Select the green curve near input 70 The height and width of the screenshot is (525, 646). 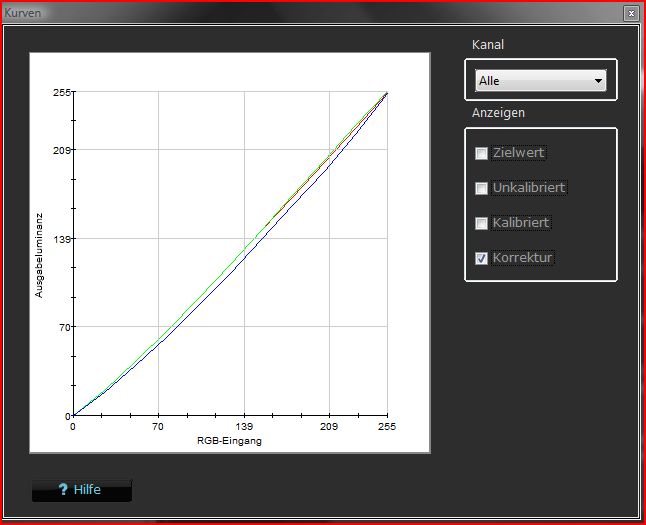[x=159, y=339]
